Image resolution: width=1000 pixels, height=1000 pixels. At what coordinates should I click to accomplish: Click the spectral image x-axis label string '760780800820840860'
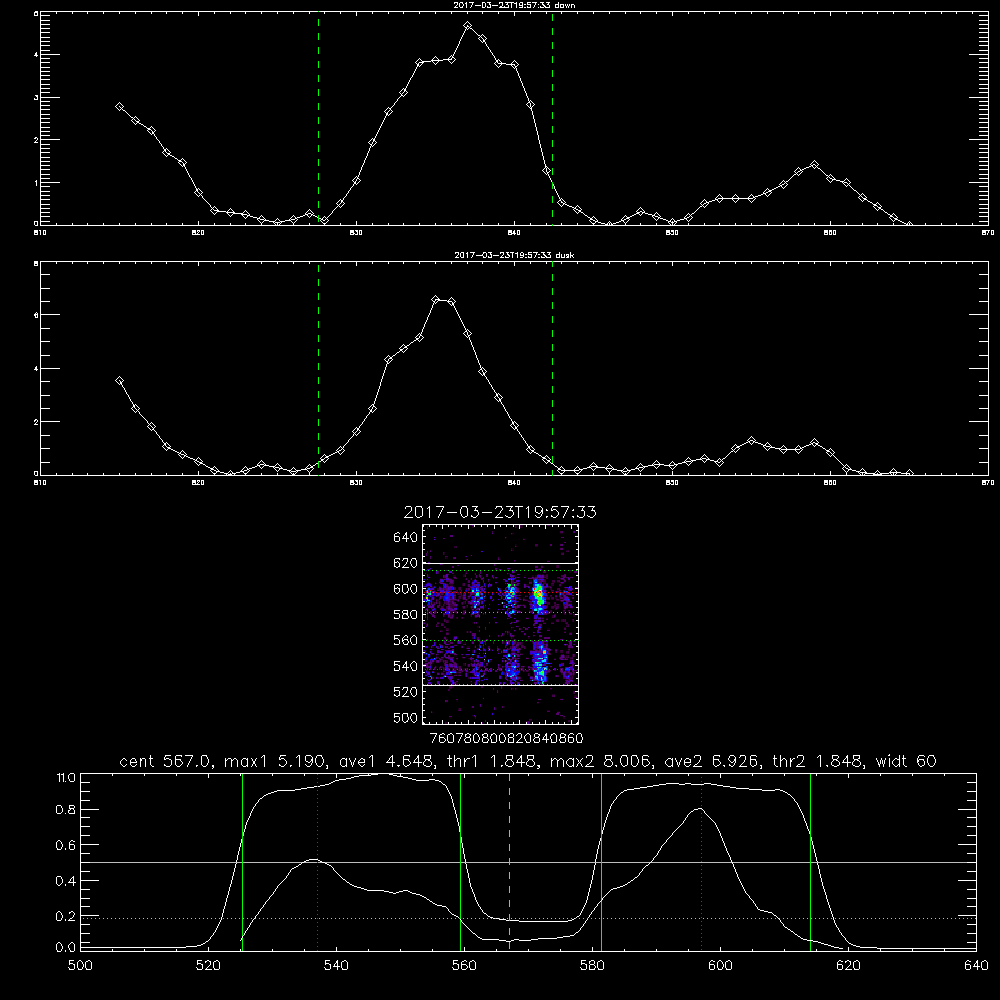(x=506, y=738)
